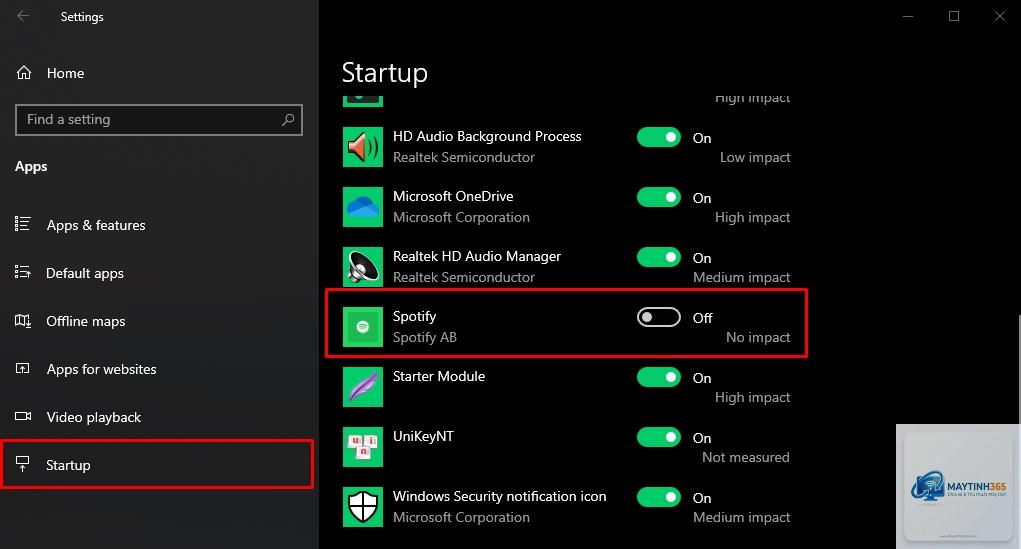This screenshot has height=549, width=1021.
Task: Click Windows Security notification icon label
Action: tap(499, 496)
